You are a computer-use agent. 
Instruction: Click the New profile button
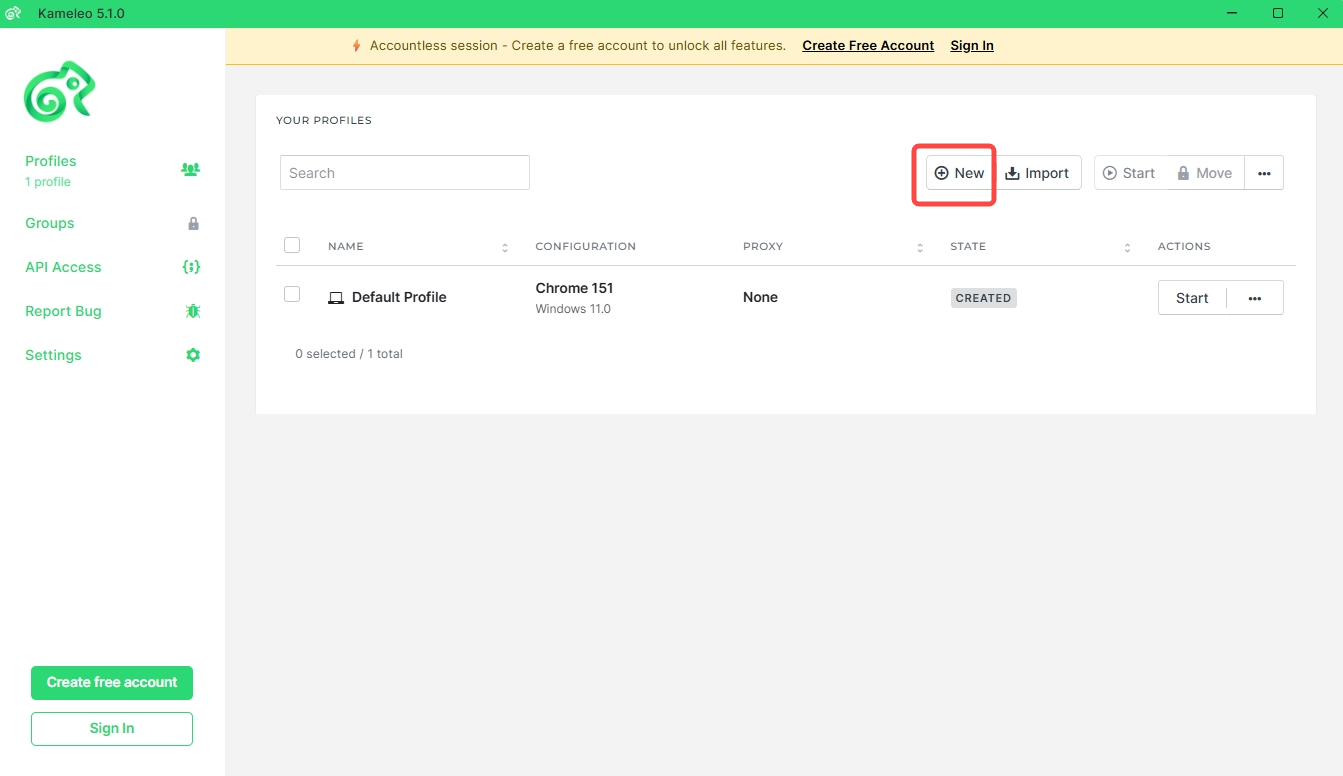(x=959, y=173)
